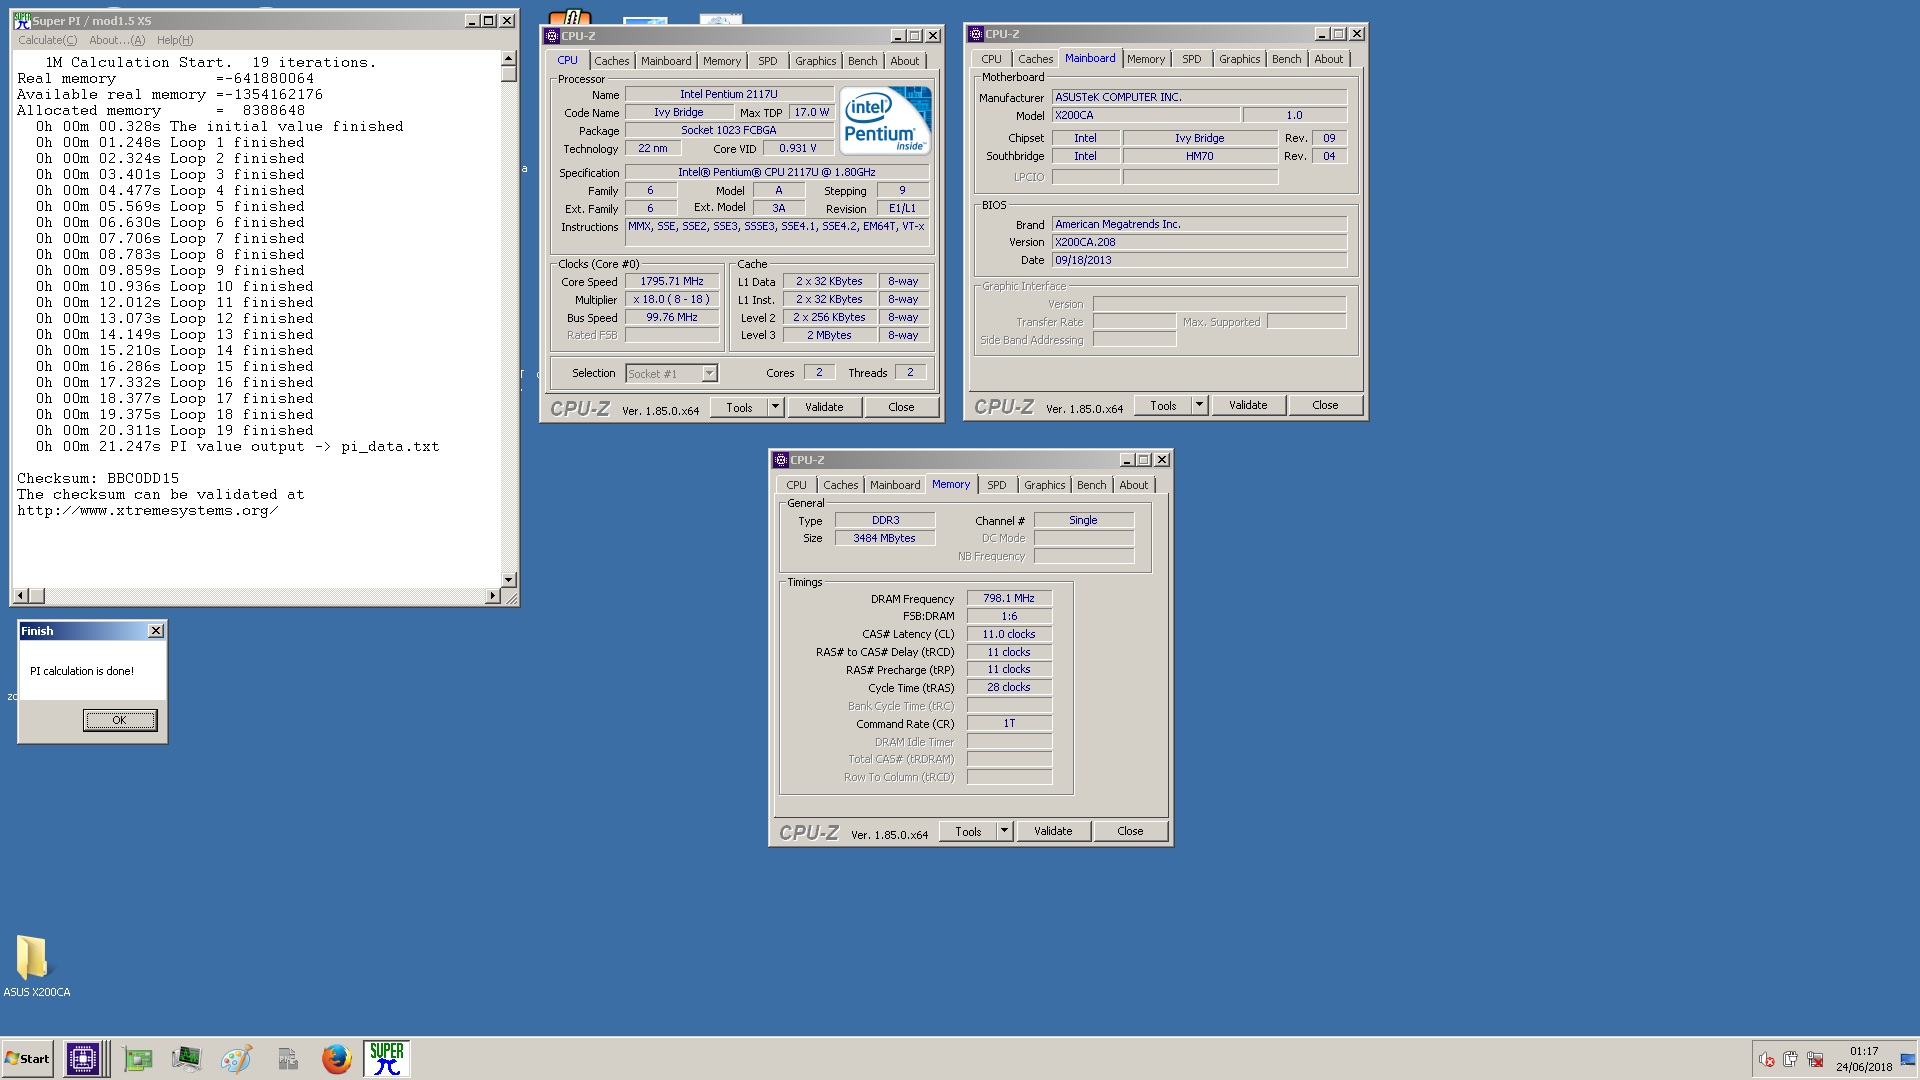Switch to Caches tab in the CPU window
1920x1080 pixels.
pos(612,61)
